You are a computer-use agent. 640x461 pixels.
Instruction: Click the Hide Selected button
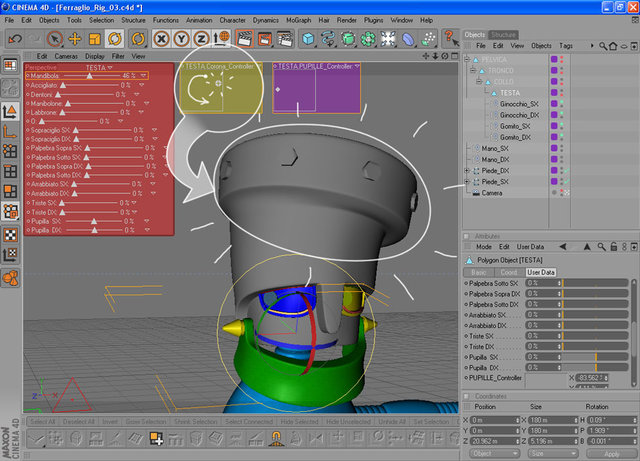(x=299, y=421)
